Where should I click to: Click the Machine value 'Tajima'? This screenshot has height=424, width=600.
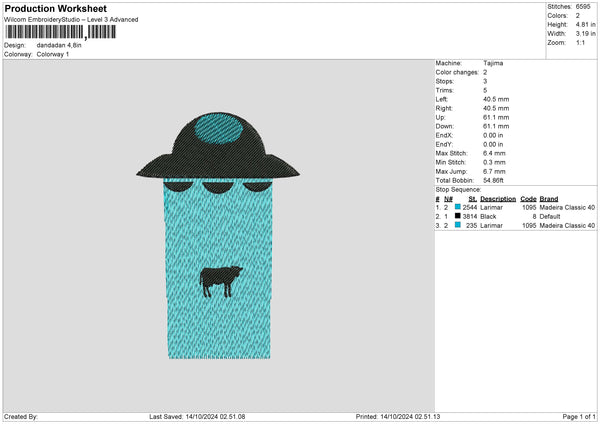click(x=493, y=63)
